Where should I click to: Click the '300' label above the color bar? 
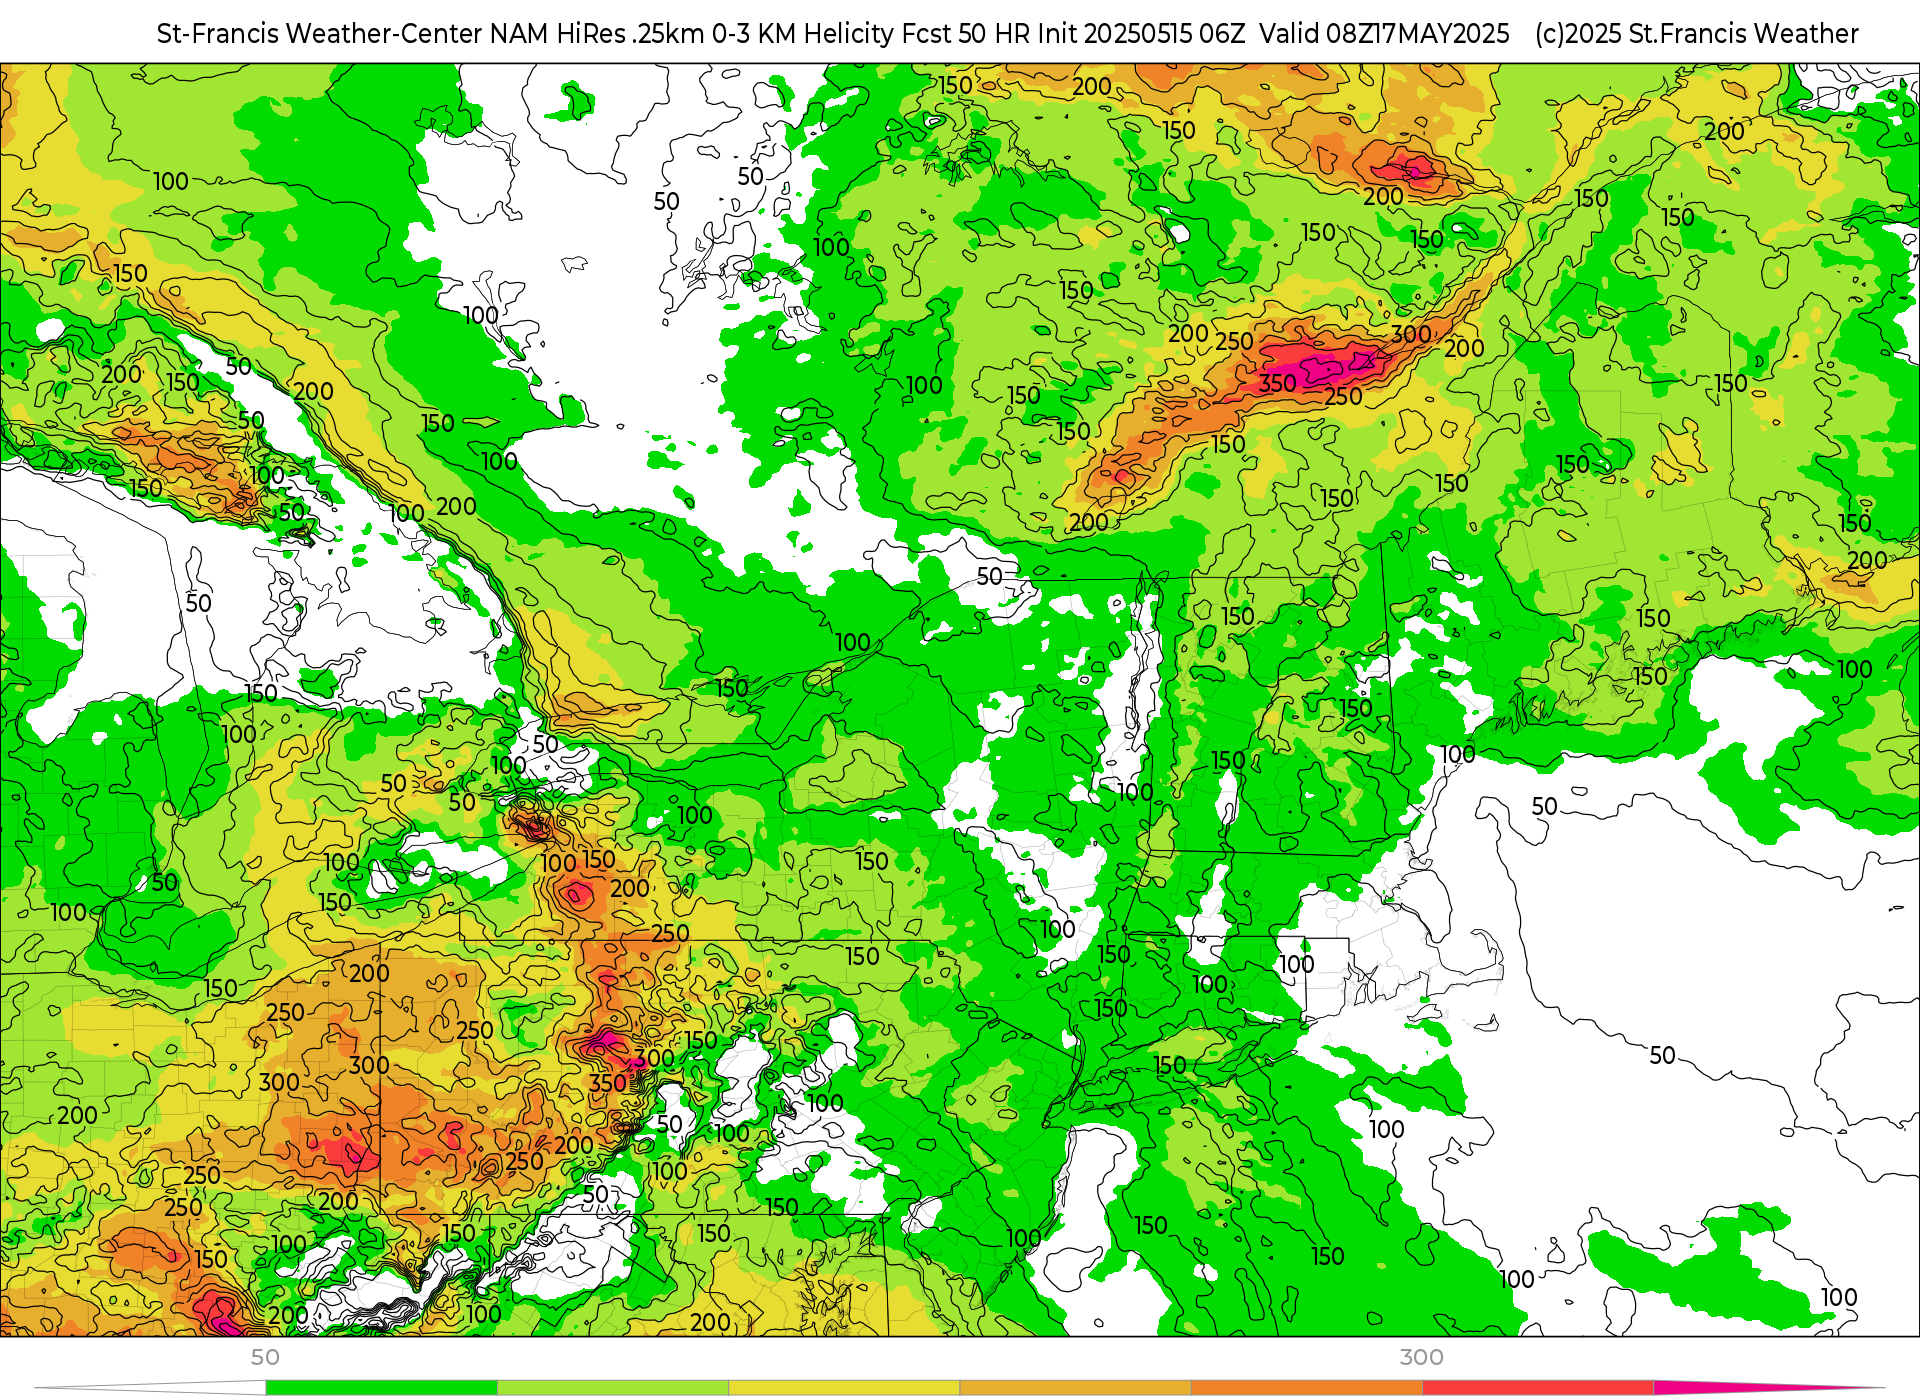1421,1357
